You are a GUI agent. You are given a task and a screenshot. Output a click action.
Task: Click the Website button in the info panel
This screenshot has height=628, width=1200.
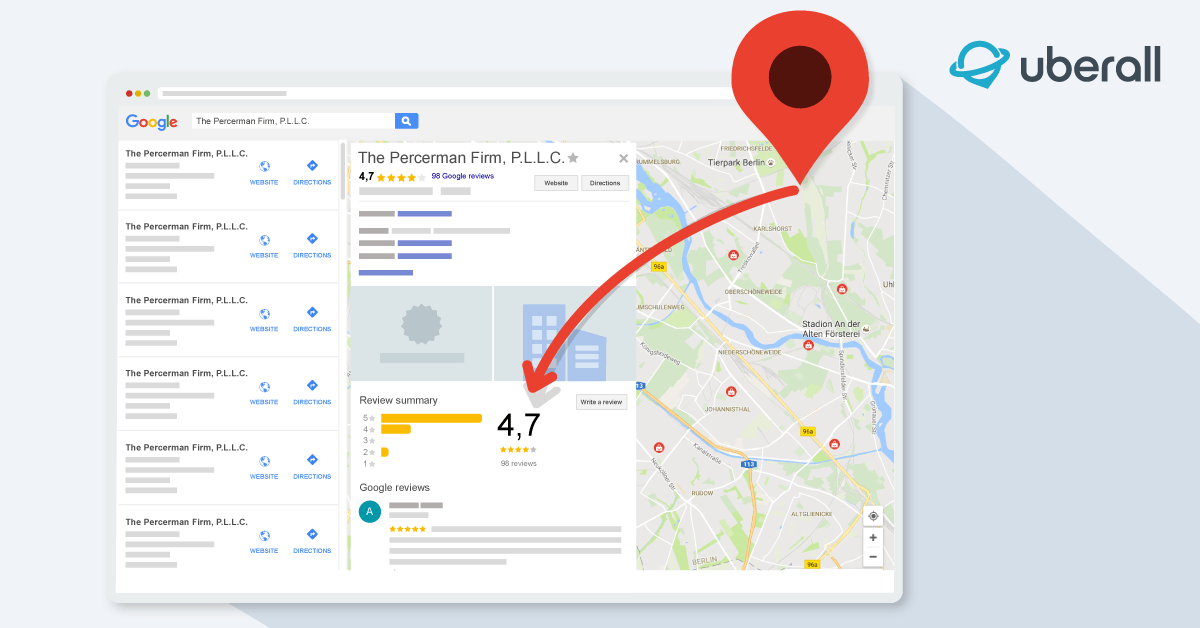556,183
